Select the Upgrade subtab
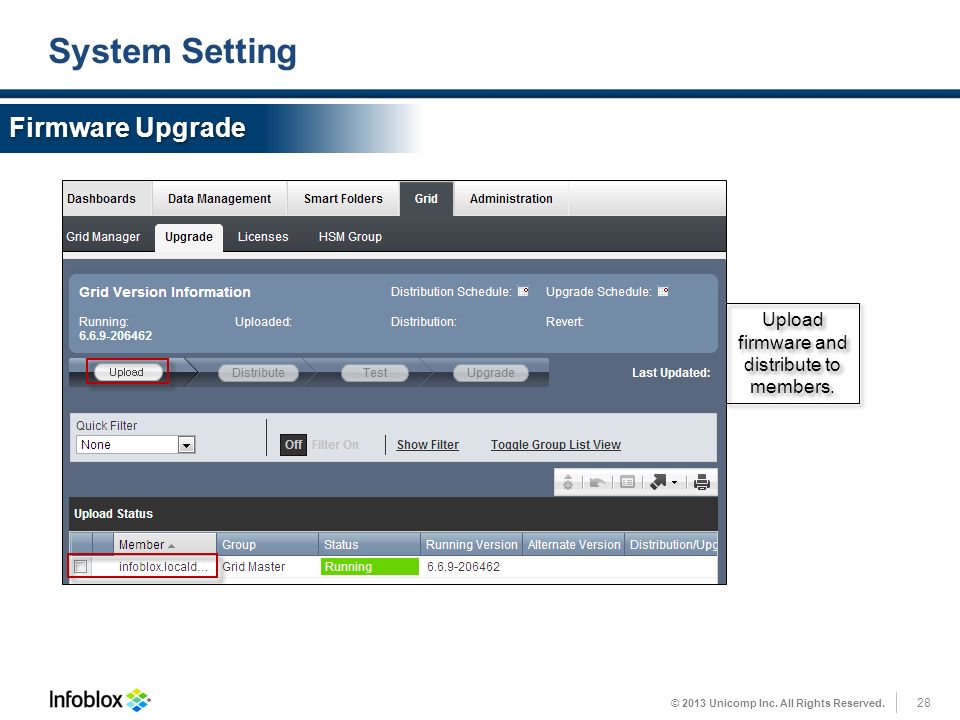Screen dimensions: 960x720 (189, 237)
